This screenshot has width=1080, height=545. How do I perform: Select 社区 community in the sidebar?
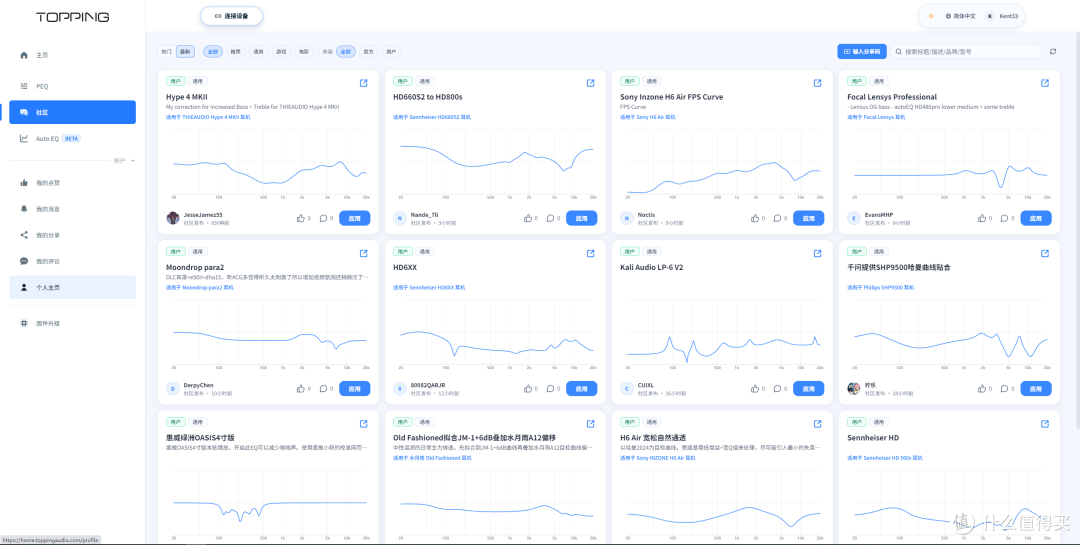coord(72,112)
